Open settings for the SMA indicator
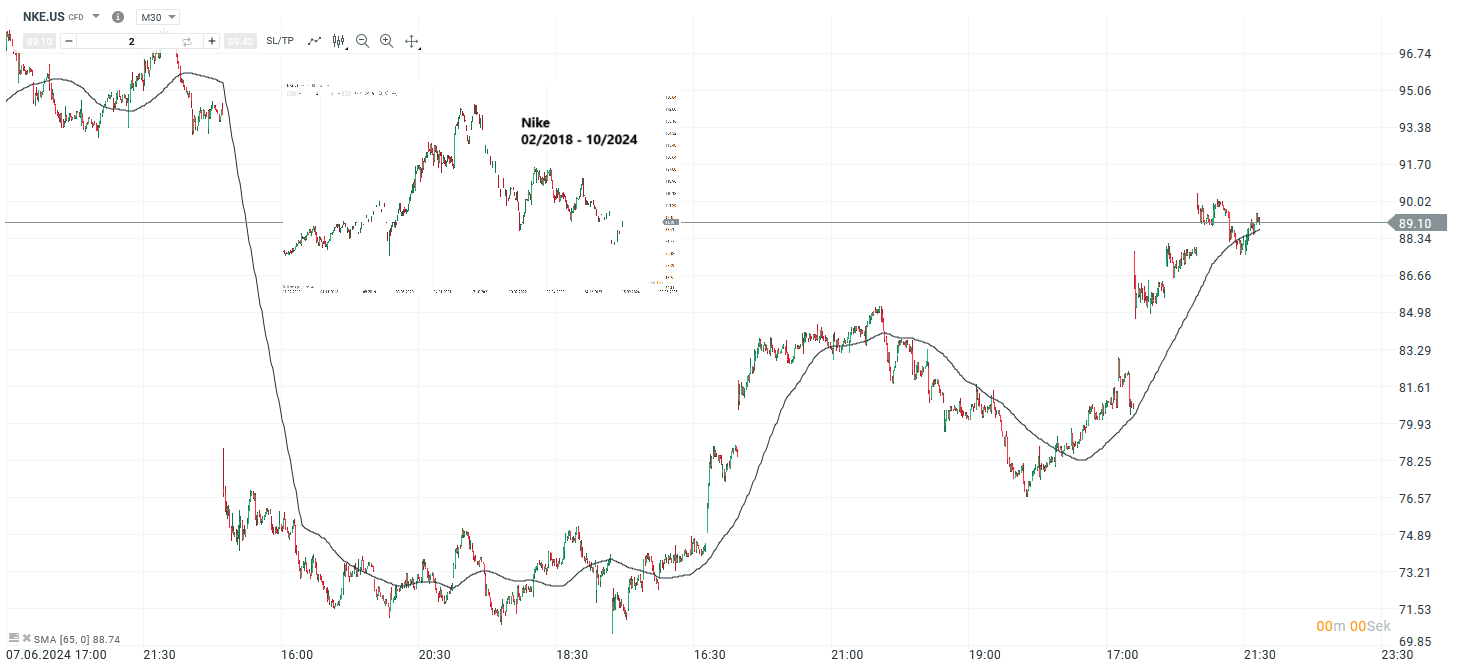This screenshot has height=667, width=1458. pos(15,637)
